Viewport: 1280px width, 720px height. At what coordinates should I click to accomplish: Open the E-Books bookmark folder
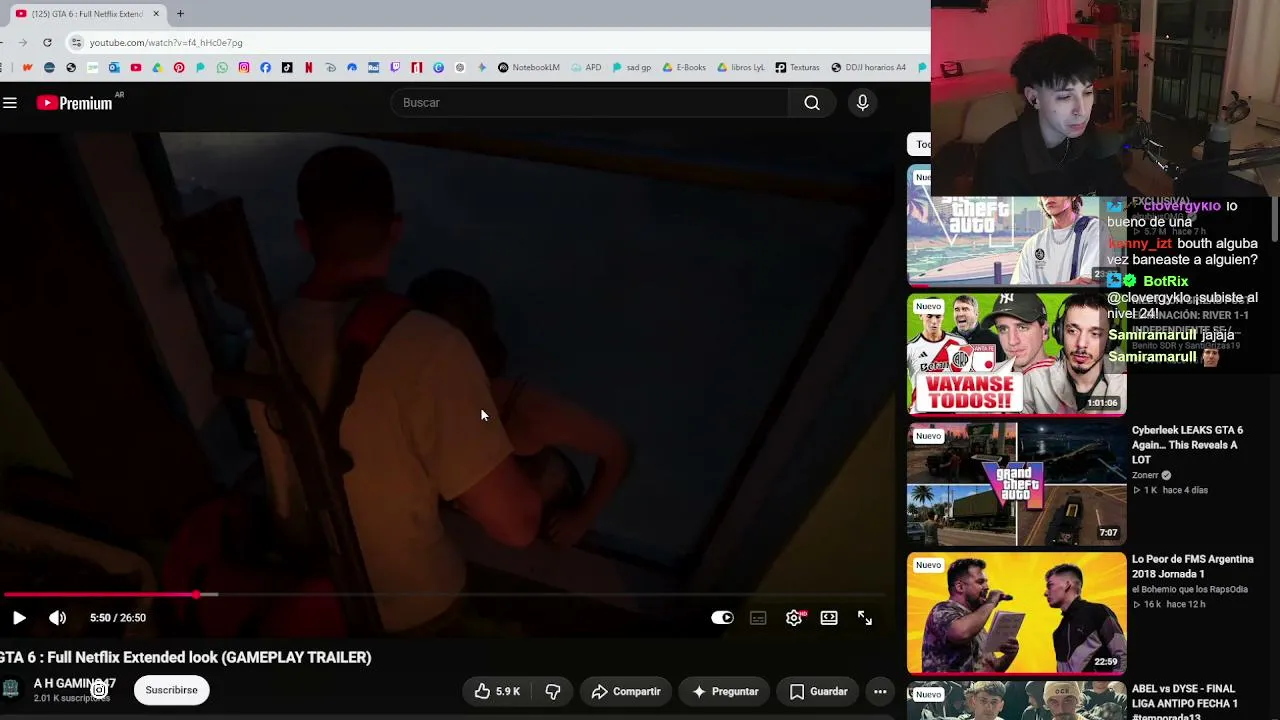(684, 68)
